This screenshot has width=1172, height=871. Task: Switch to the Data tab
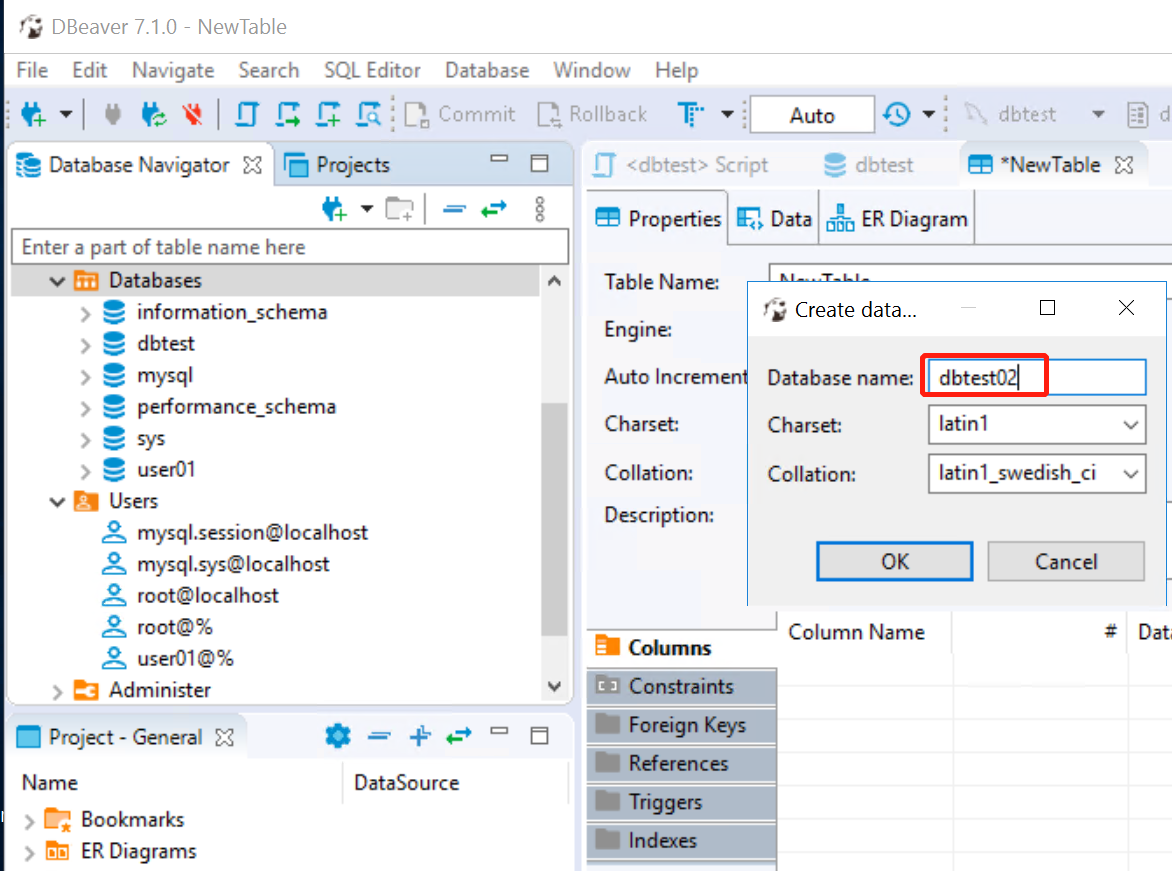[x=774, y=217]
